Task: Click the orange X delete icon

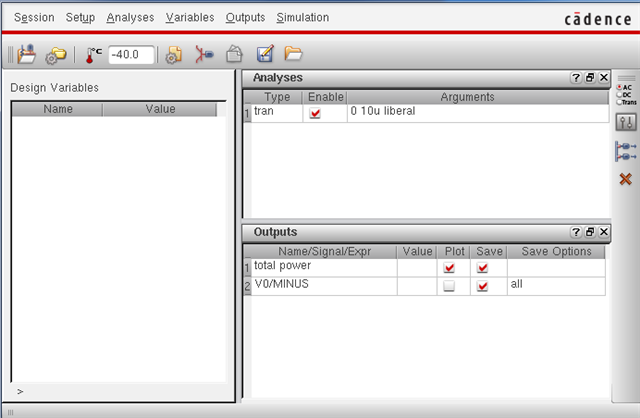Action: click(626, 179)
